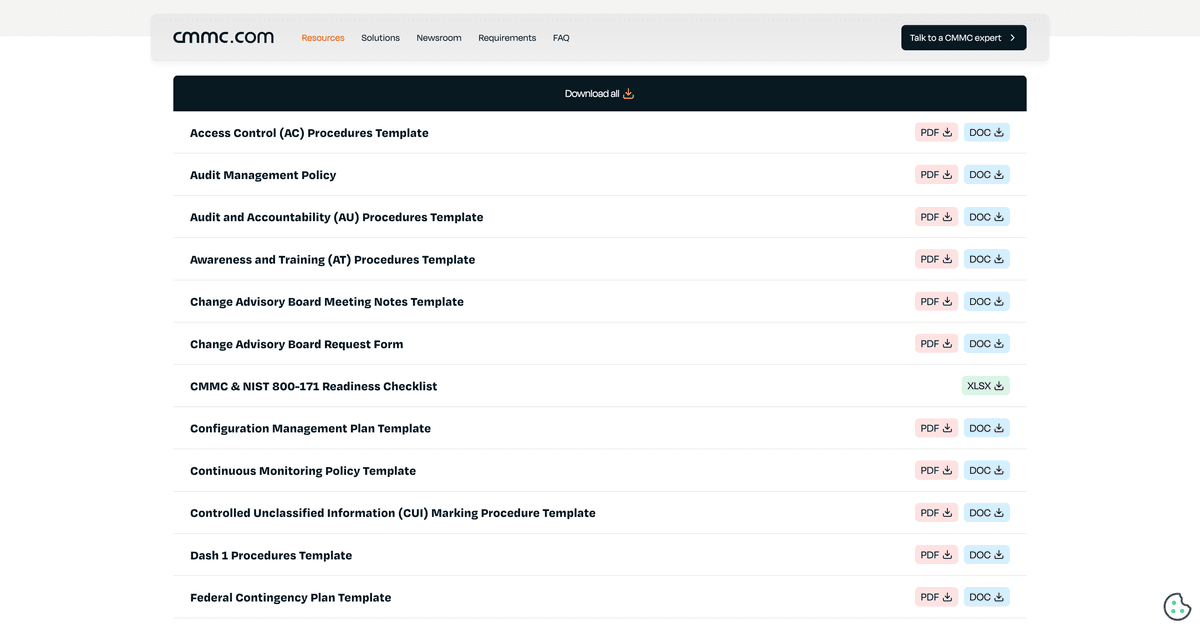Image resolution: width=1200 pixels, height=629 pixels.
Task: Download Awareness and Training (AT) Procedures DOC
Action: [986, 259]
